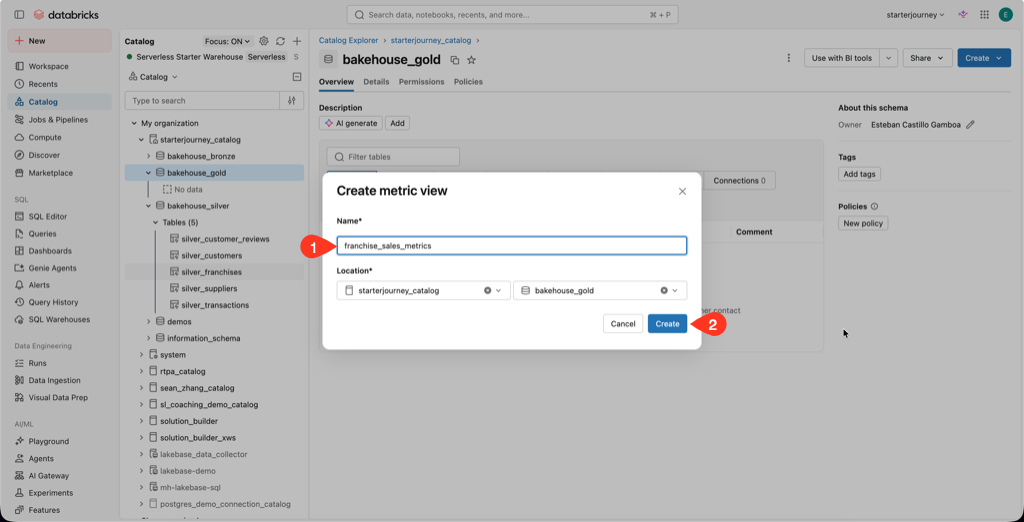
Task: Switch to the Details tab
Action: [x=376, y=82]
